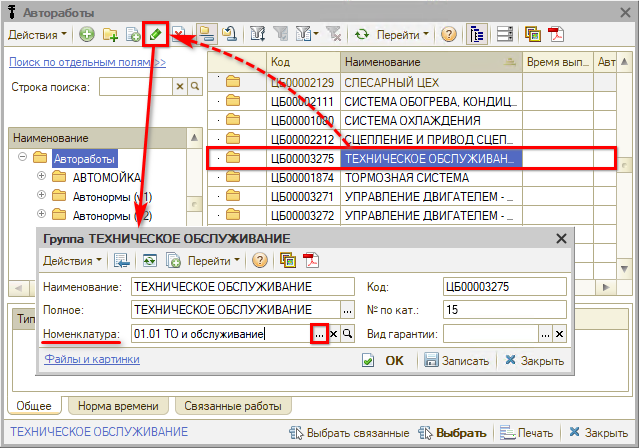Image resolution: width=639 pixels, height=448 pixels.
Task: Click the table scroll-down arrow
Action: 624,269
